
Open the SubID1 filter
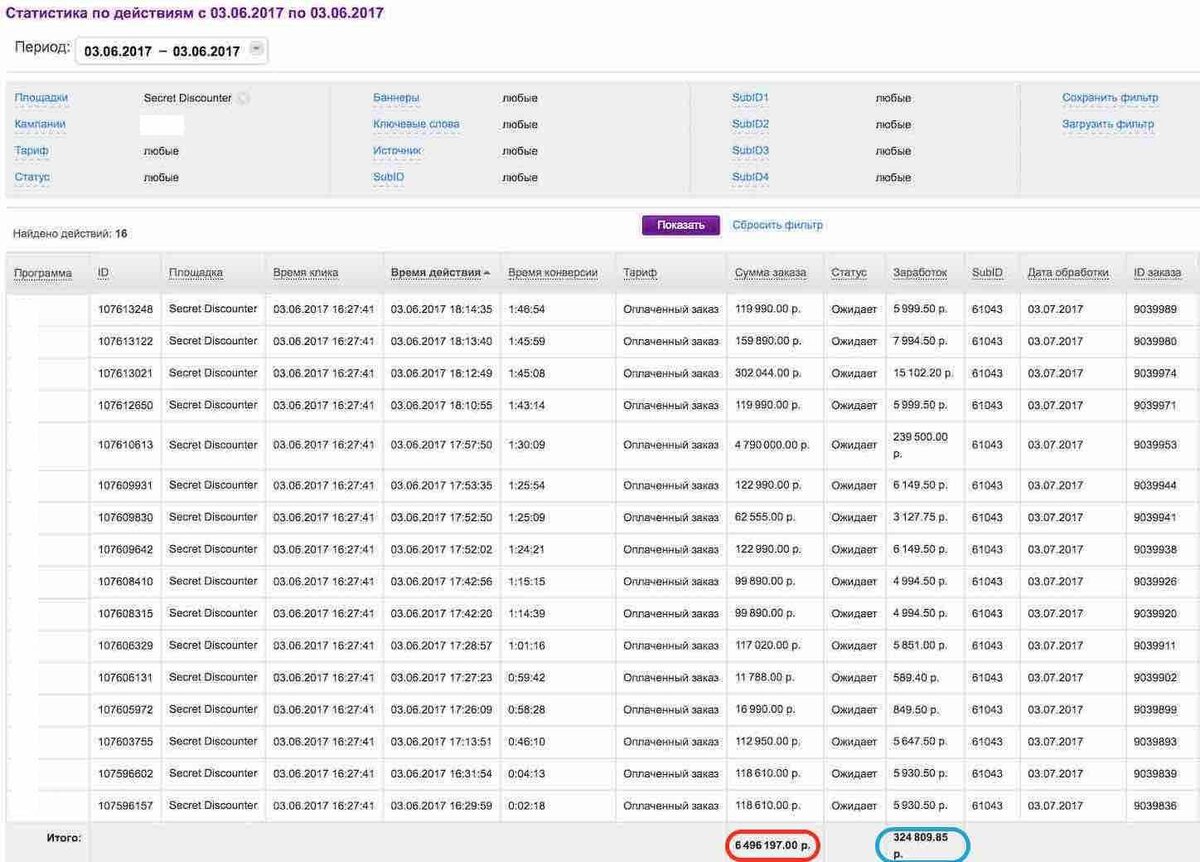pyautogui.click(x=750, y=98)
